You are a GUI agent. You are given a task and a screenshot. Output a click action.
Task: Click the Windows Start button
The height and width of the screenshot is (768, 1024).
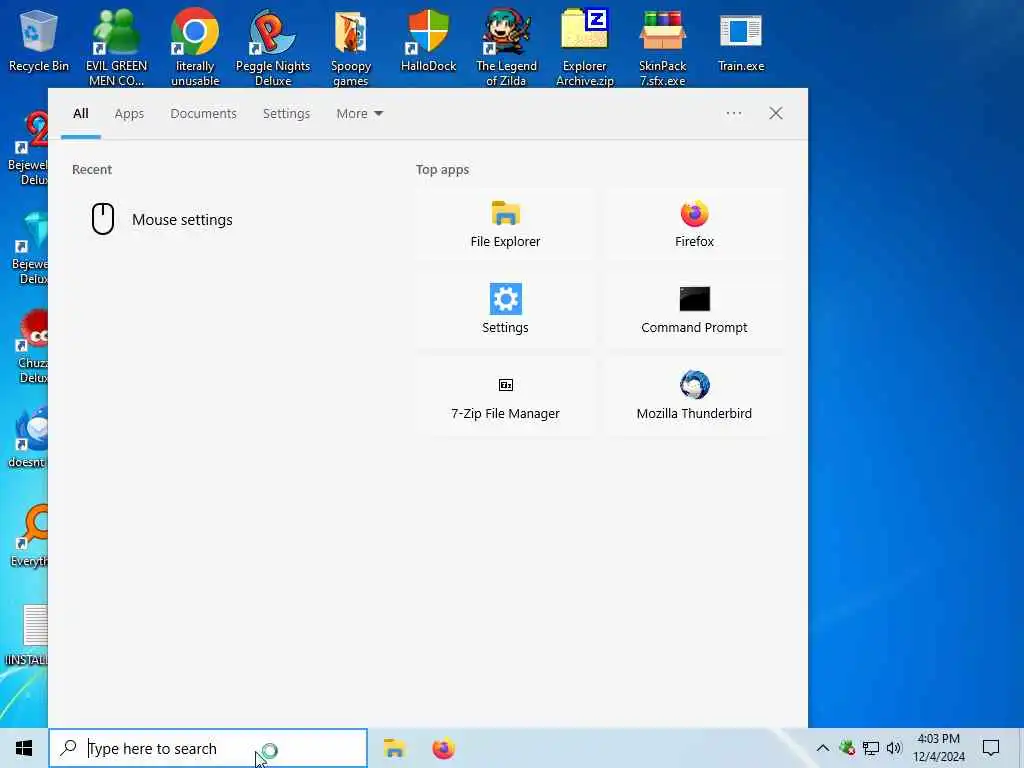click(24, 748)
